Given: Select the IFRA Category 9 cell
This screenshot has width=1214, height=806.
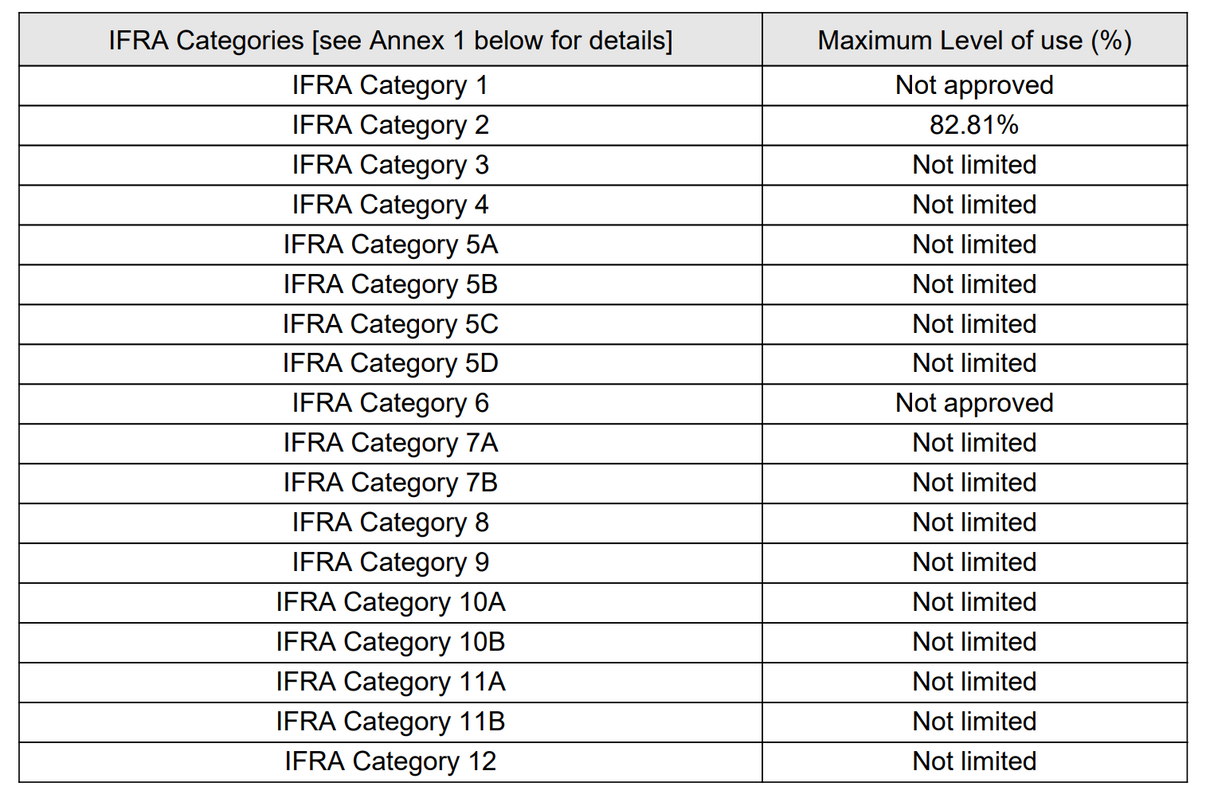Looking at the screenshot, I should pyautogui.click(x=390, y=562).
